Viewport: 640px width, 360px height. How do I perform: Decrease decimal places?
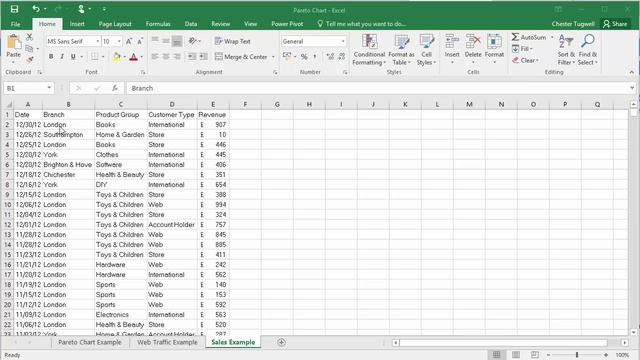click(342, 57)
